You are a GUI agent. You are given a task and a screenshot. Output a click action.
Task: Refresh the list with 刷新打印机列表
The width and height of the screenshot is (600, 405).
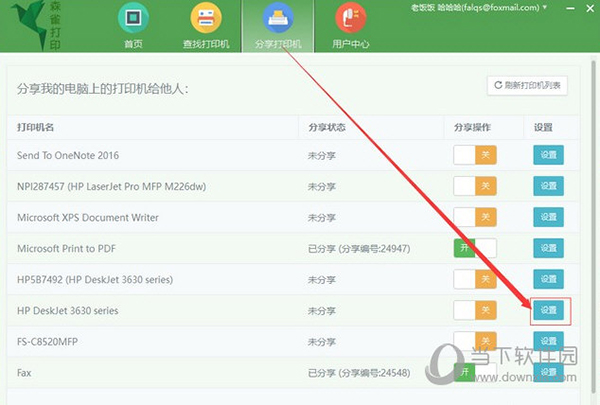527,86
